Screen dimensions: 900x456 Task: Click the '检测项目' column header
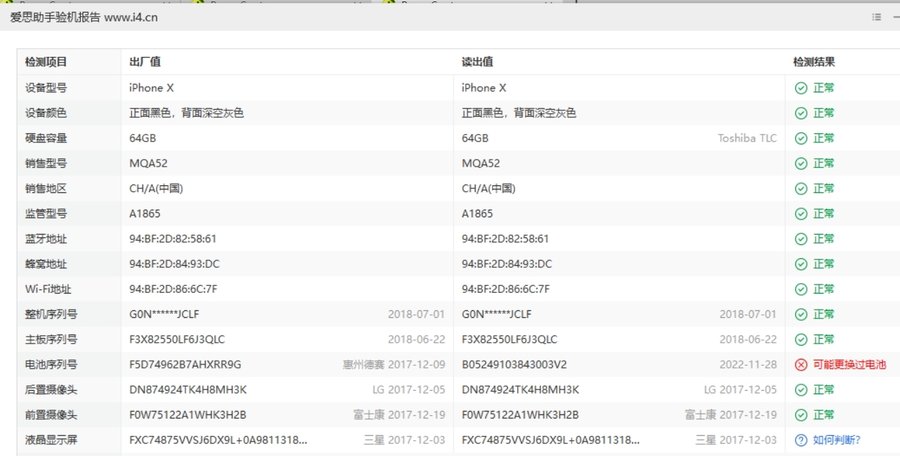(46, 62)
